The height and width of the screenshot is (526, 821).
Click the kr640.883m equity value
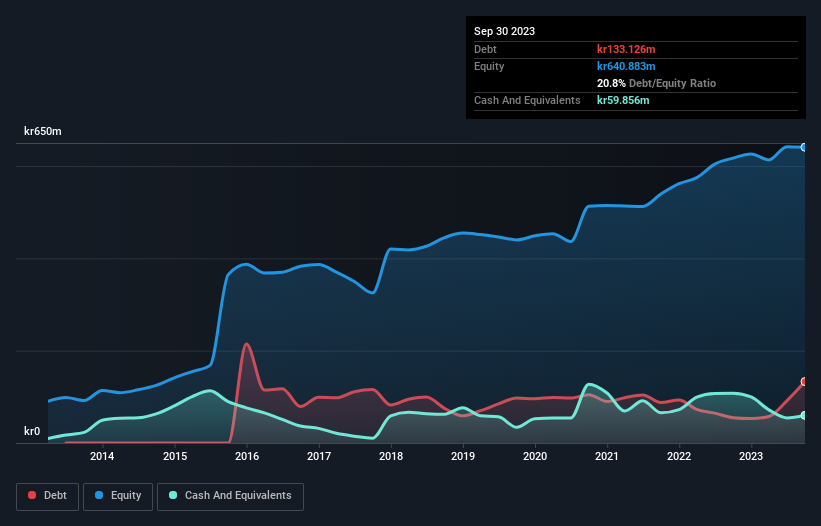pyautogui.click(x=626, y=66)
